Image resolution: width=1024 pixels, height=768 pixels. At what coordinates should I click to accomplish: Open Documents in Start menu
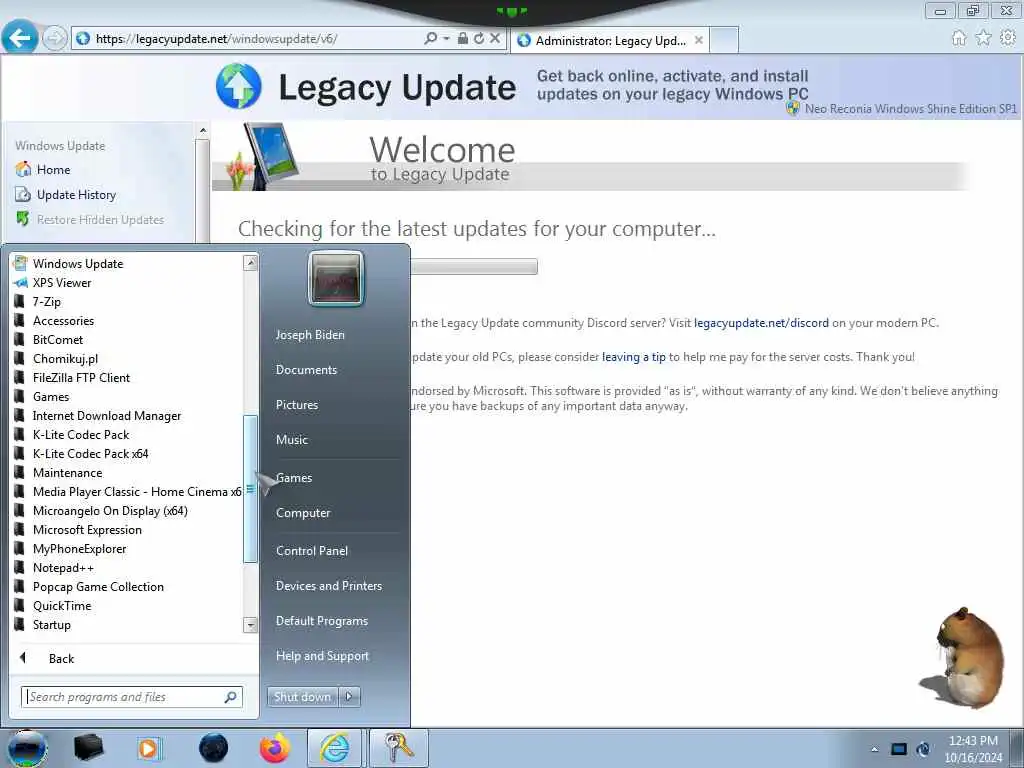pos(306,370)
